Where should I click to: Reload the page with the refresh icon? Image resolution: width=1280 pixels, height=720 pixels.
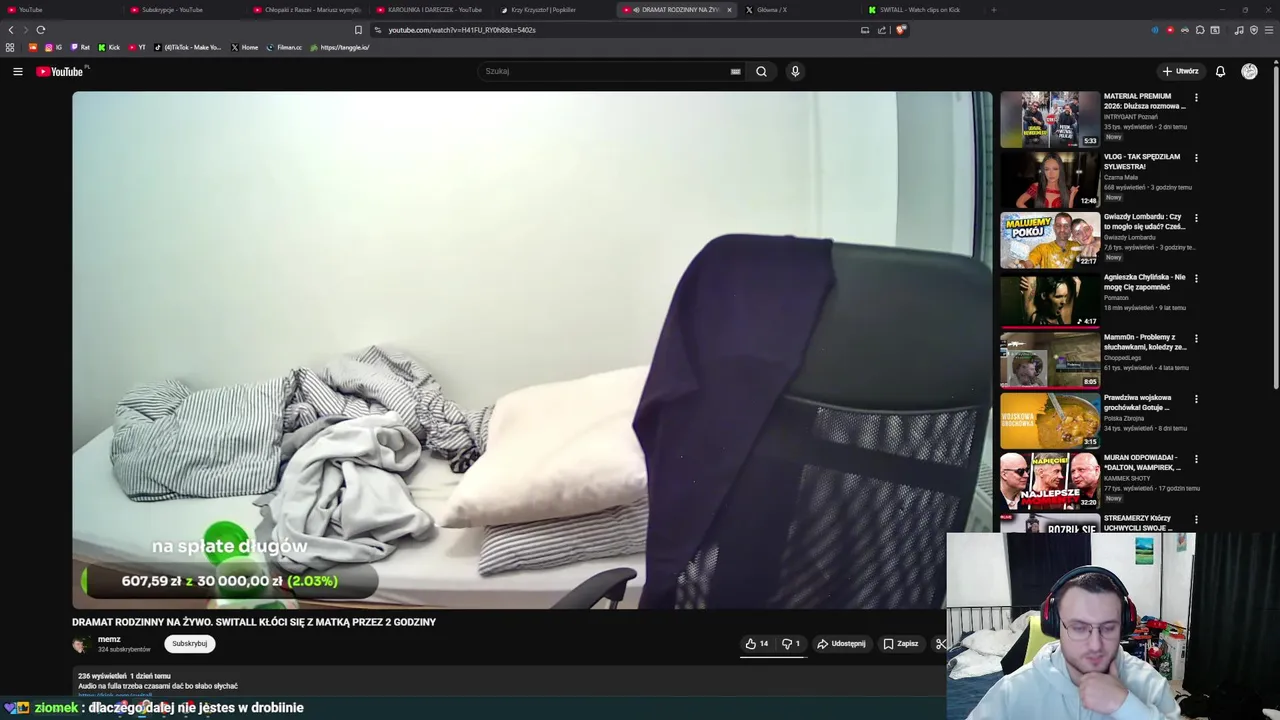point(41,30)
